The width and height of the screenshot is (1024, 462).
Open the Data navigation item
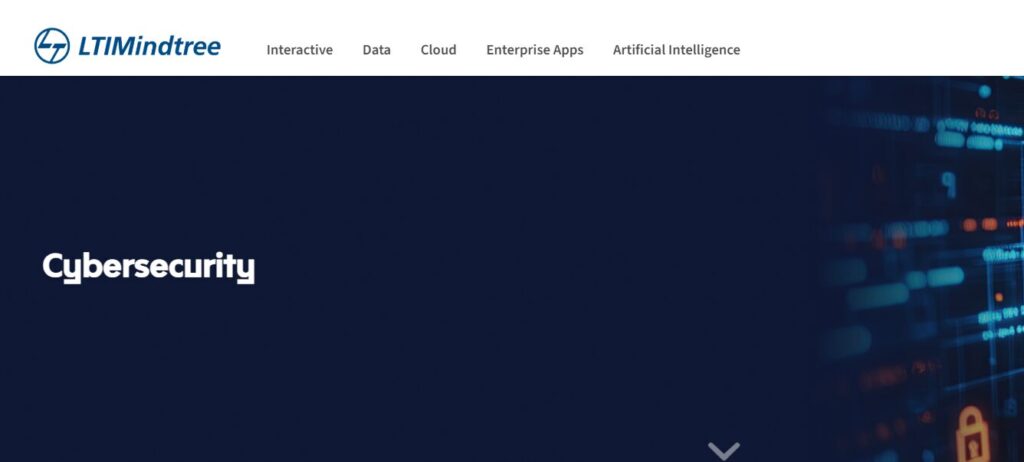(x=377, y=50)
